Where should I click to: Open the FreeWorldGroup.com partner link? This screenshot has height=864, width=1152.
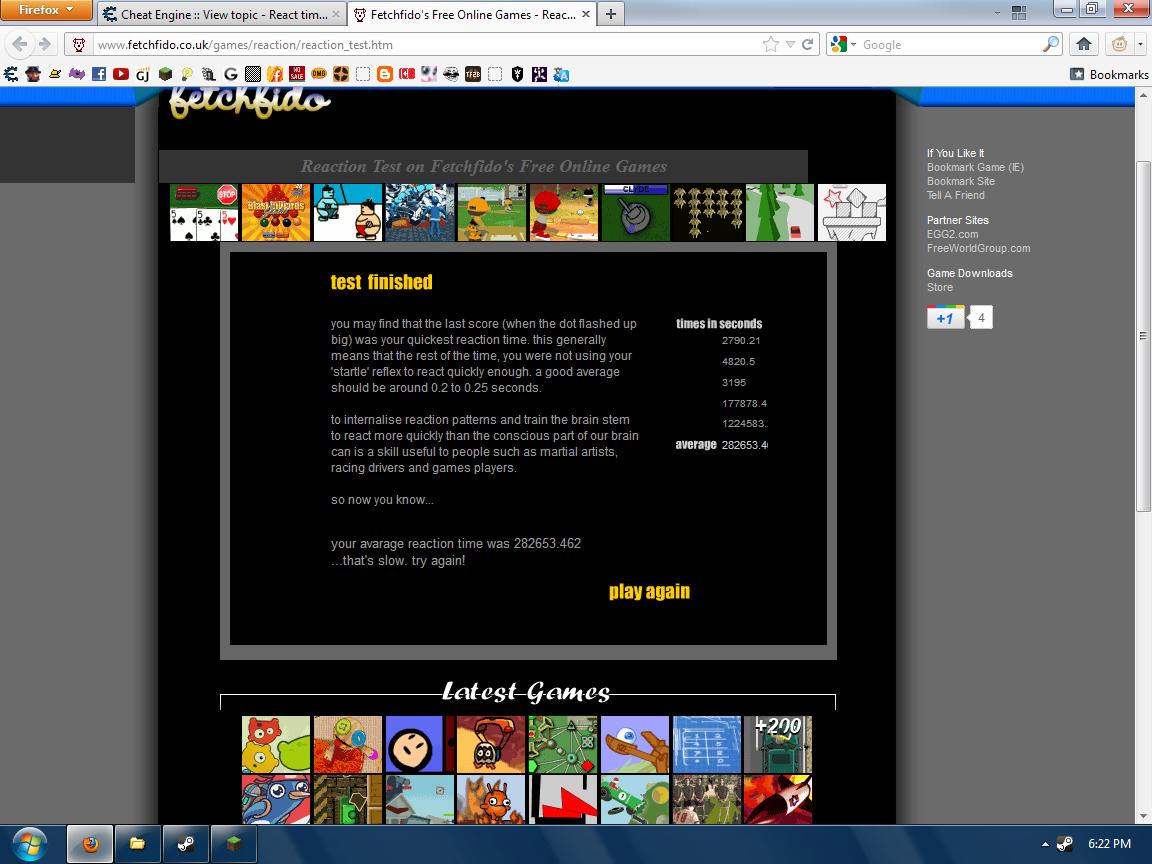978,248
